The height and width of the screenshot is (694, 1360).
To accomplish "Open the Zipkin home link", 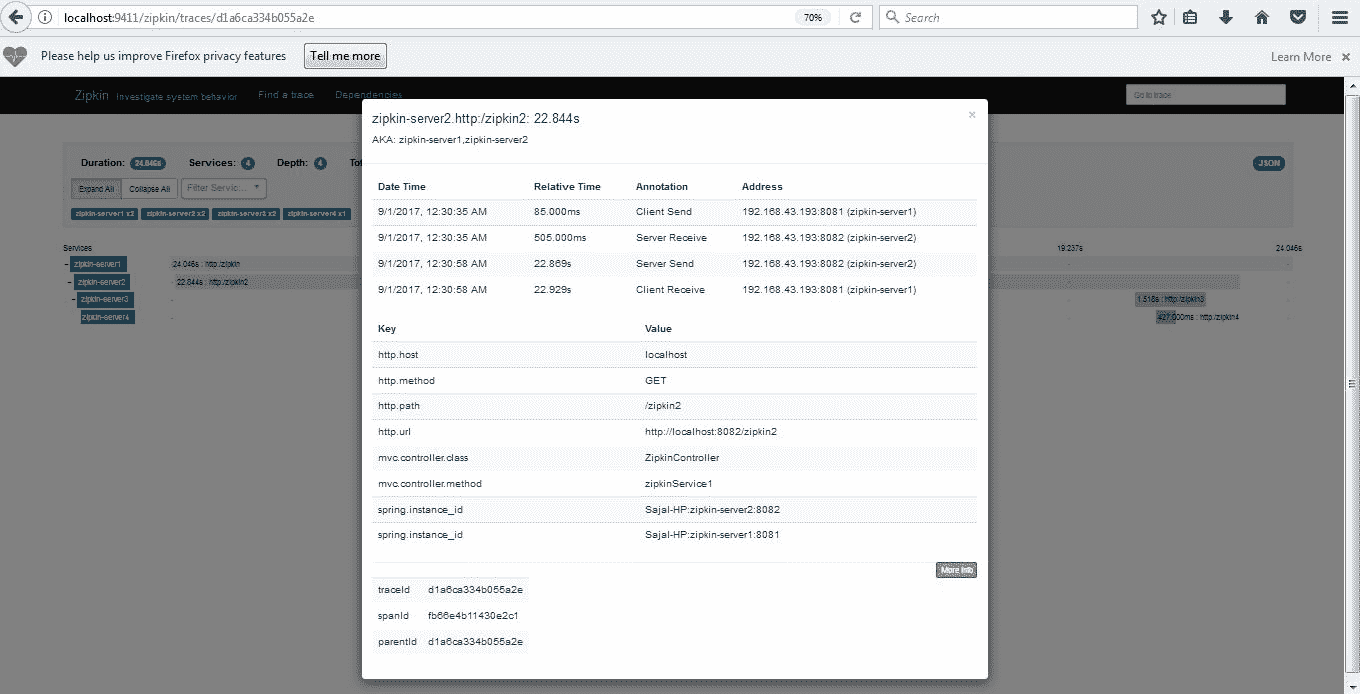I will point(91,95).
